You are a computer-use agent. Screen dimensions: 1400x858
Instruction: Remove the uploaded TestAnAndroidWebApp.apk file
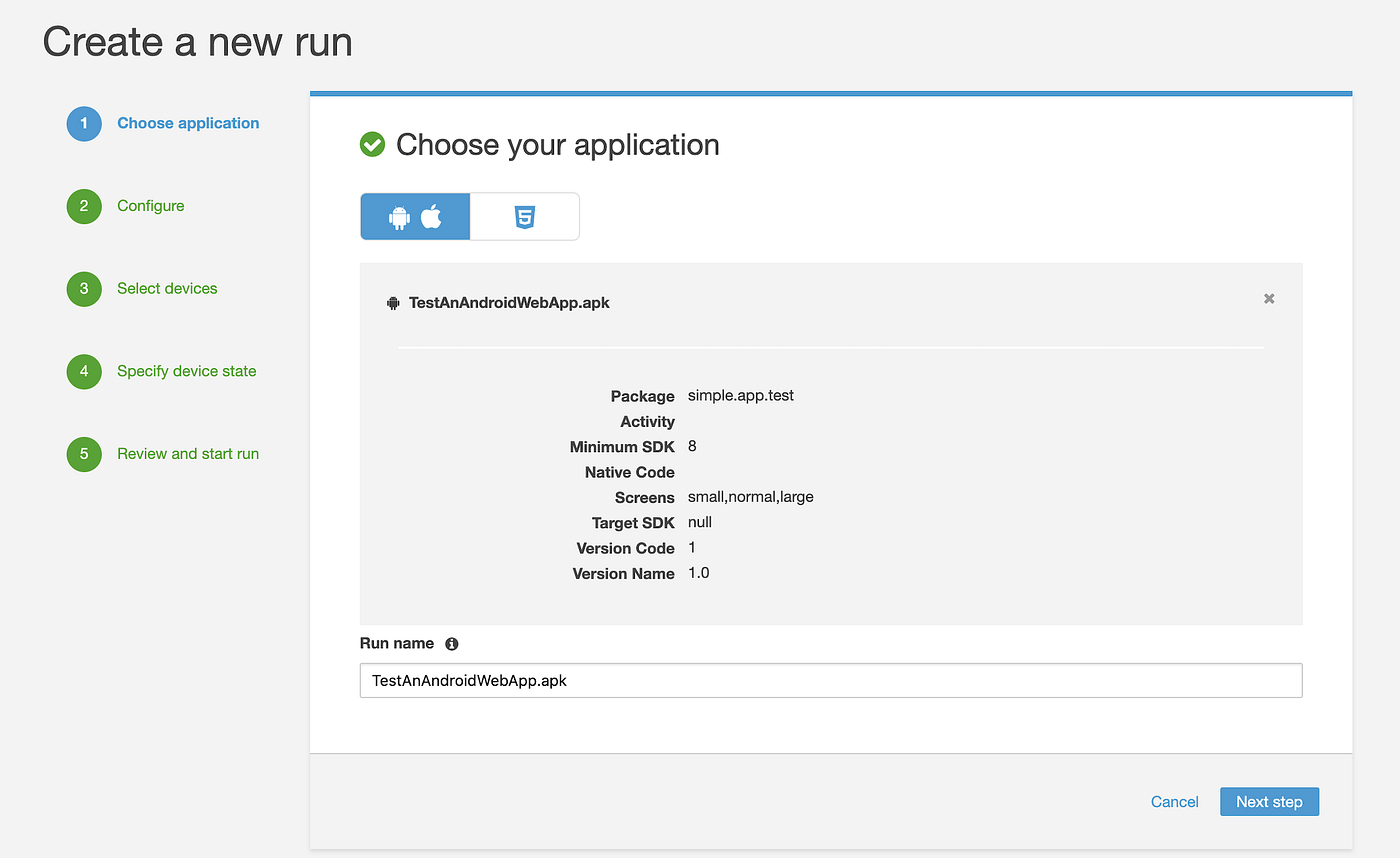pyautogui.click(x=1268, y=298)
